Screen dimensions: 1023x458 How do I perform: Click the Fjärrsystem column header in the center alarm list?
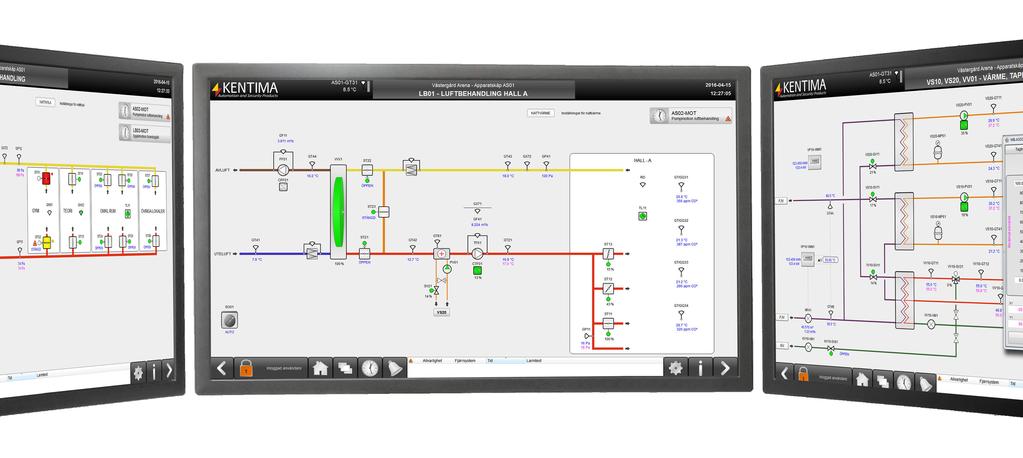[465, 360]
